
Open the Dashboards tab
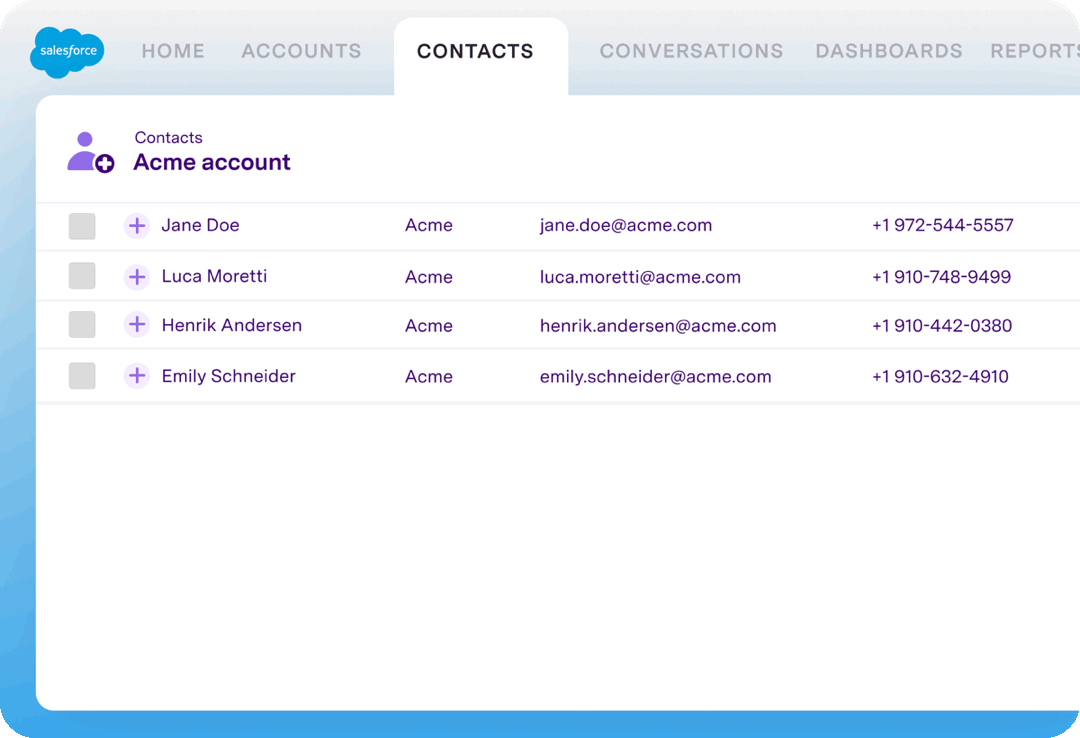click(888, 51)
